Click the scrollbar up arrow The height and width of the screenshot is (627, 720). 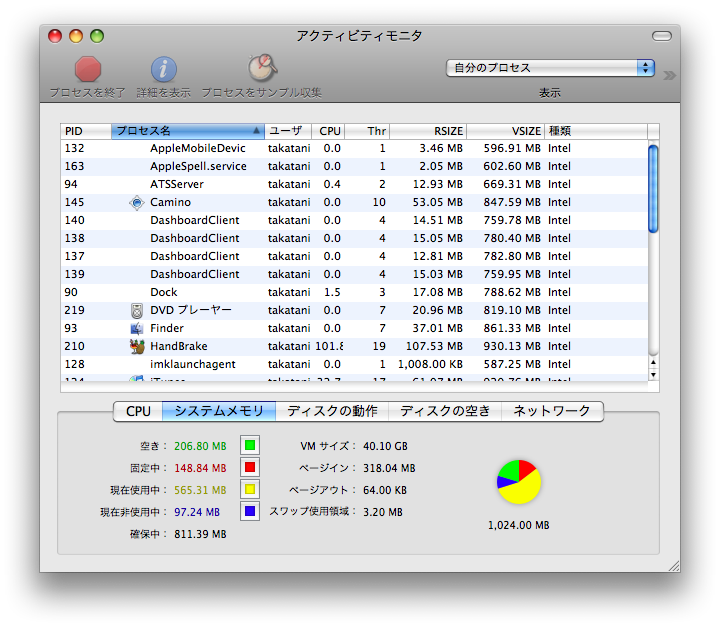click(x=653, y=362)
